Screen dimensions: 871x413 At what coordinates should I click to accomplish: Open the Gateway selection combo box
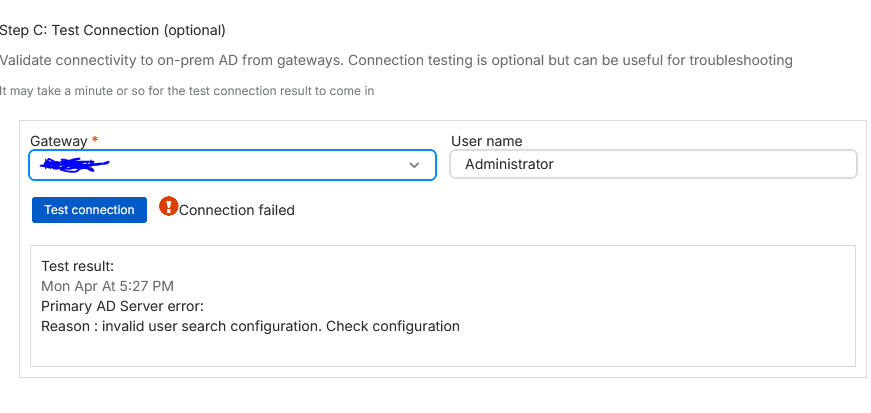tap(232, 165)
